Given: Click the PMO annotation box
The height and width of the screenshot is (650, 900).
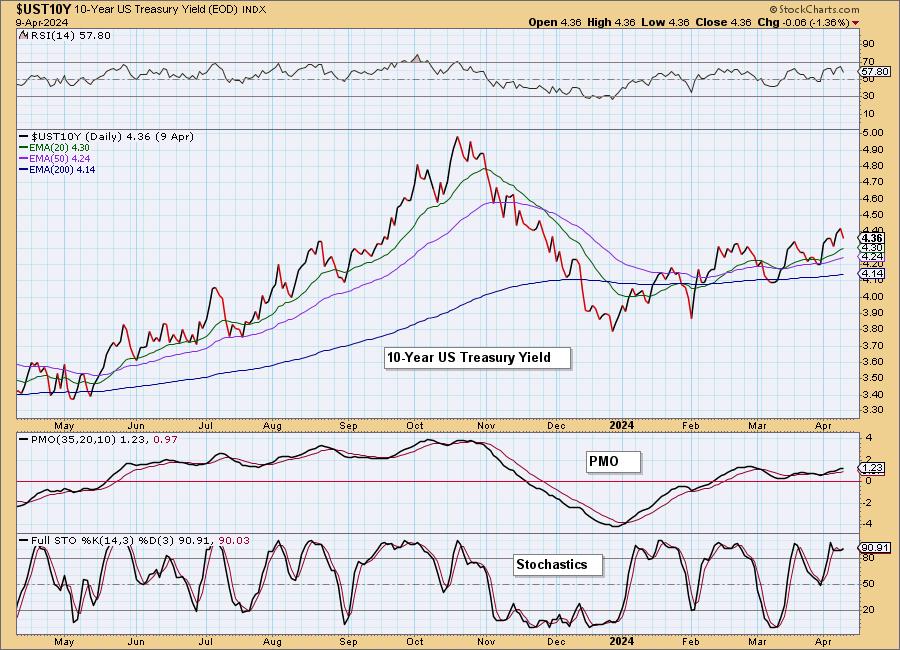Looking at the screenshot, I should click(x=613, y=462).
